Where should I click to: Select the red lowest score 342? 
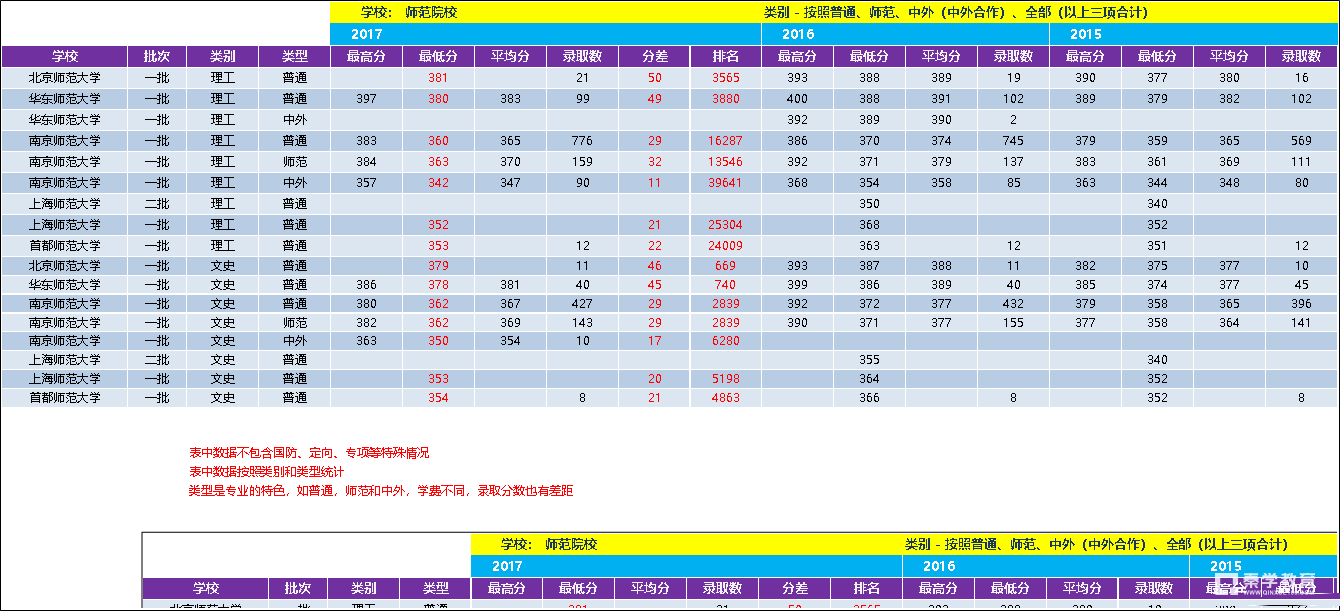coord(438,183)
